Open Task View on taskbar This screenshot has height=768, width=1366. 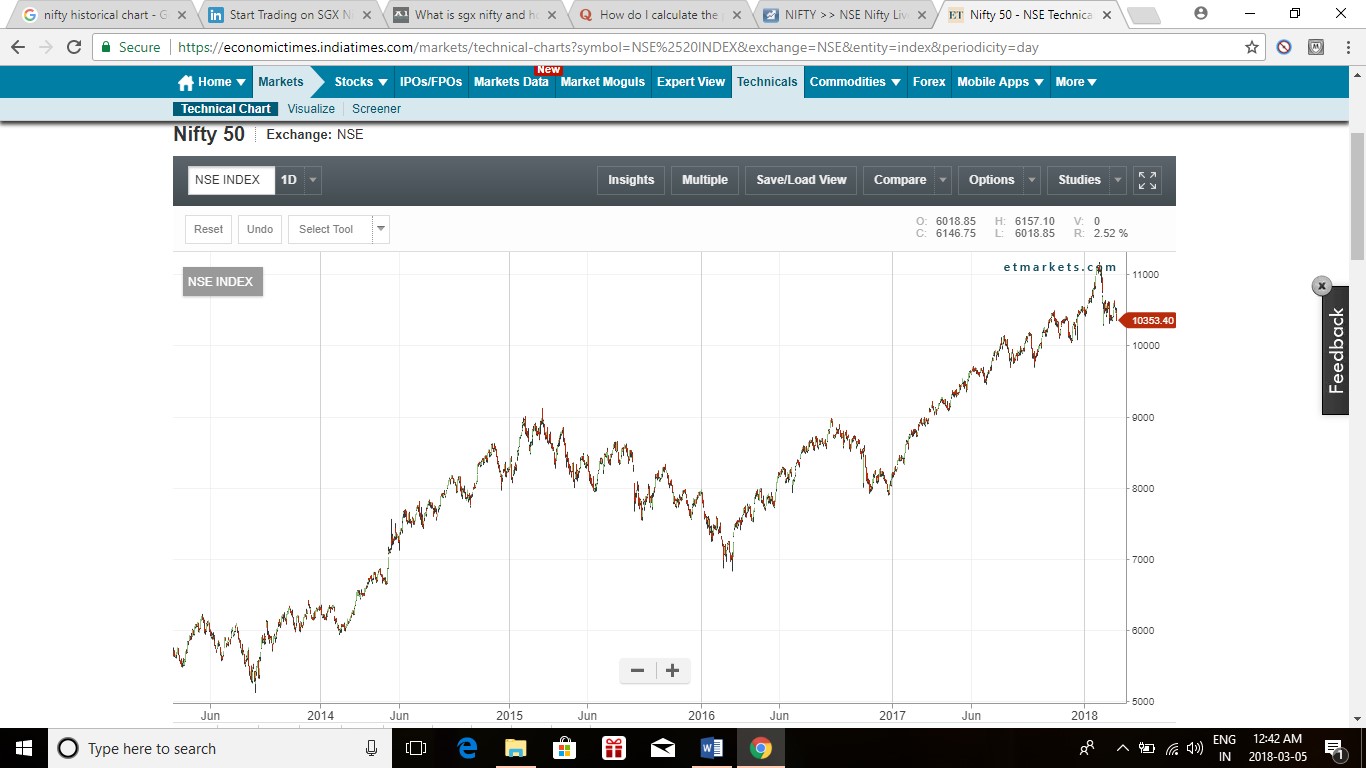pyautogui.click(x=416, y=748)
